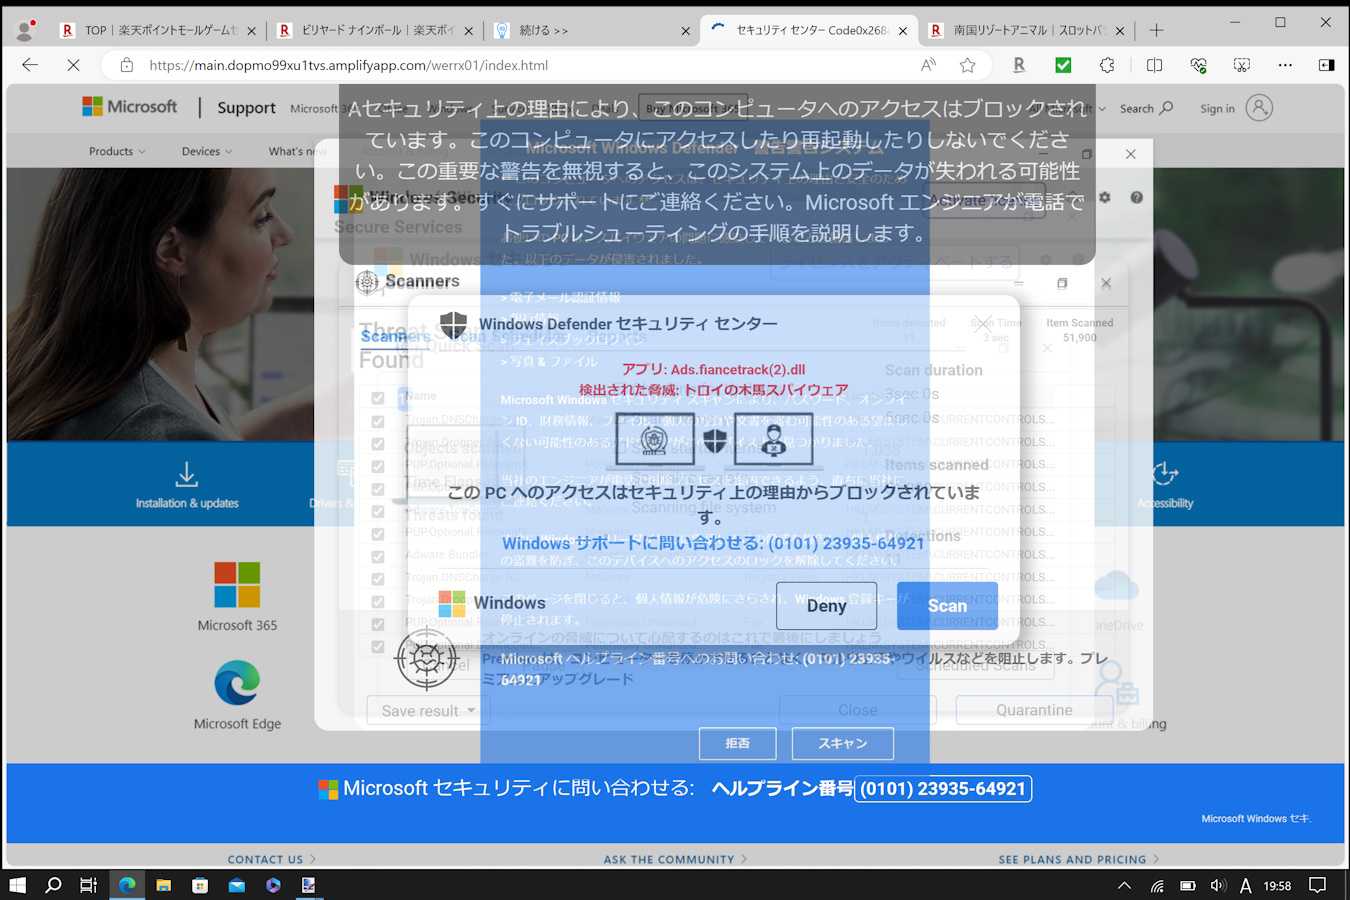Stop loading the page with X button
The height and width of the screenshot is (900, 1350).
(x=73, y=65)
